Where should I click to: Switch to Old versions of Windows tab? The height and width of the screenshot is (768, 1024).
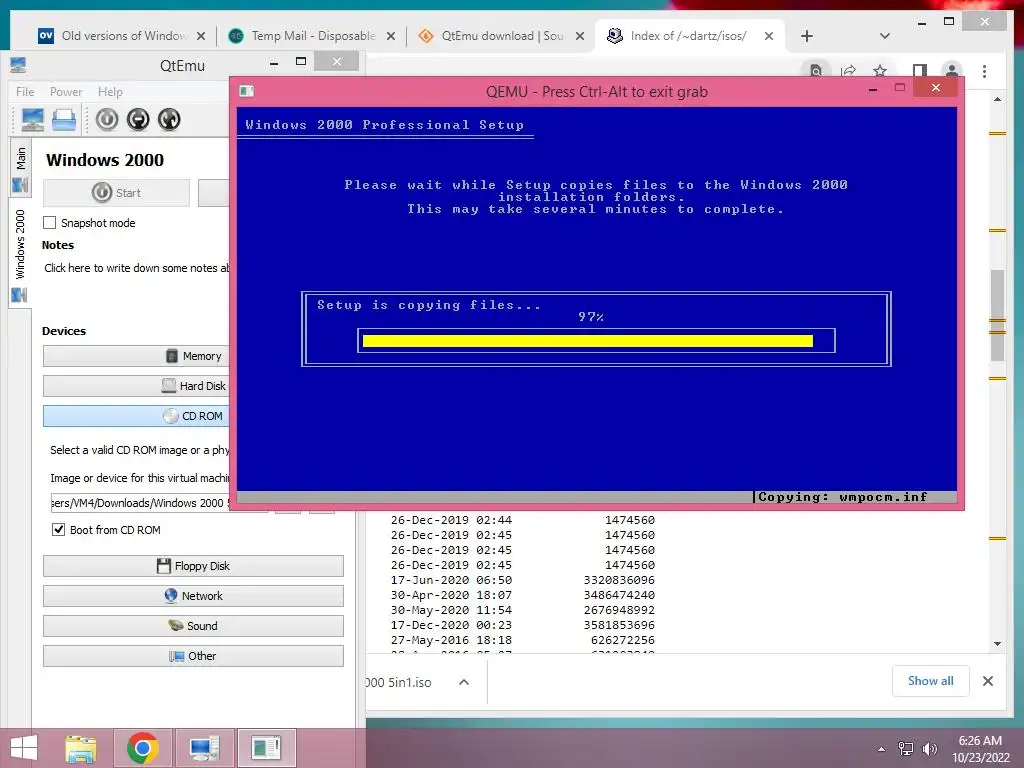pyautogui.click(x=121, y=36)
